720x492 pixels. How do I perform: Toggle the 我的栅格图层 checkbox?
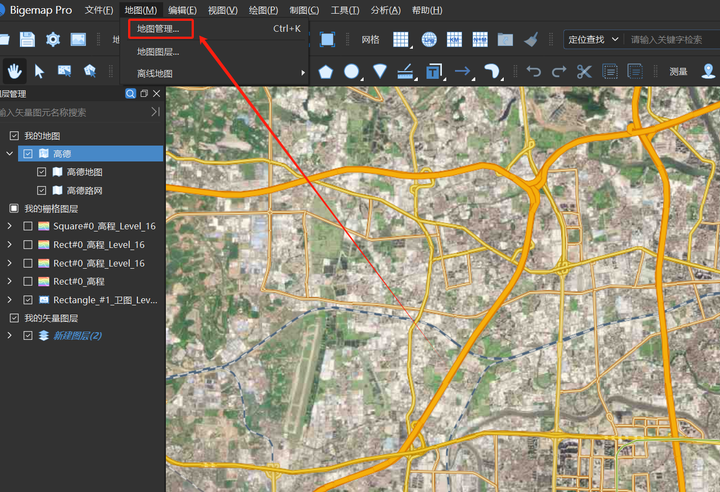coord(14,209)
